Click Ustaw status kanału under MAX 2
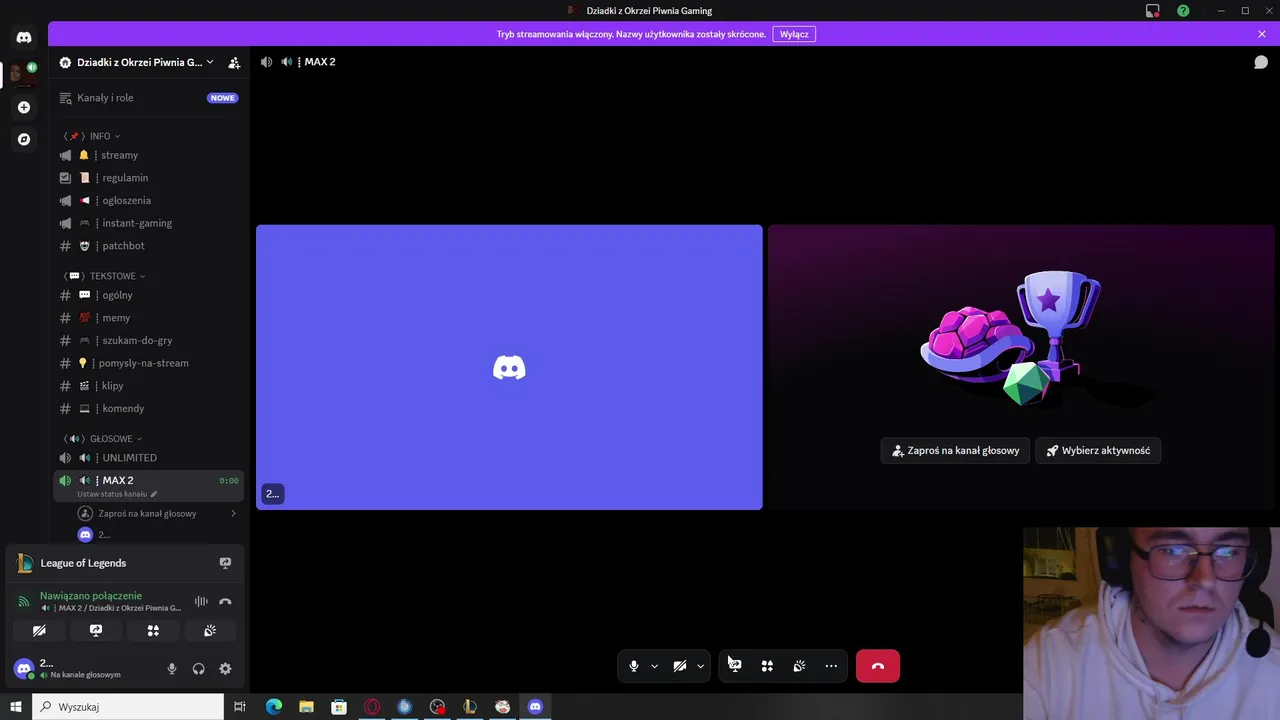The width and height of the screenshot is (1280, 720). pyautogui.click(x=117, y=494)
